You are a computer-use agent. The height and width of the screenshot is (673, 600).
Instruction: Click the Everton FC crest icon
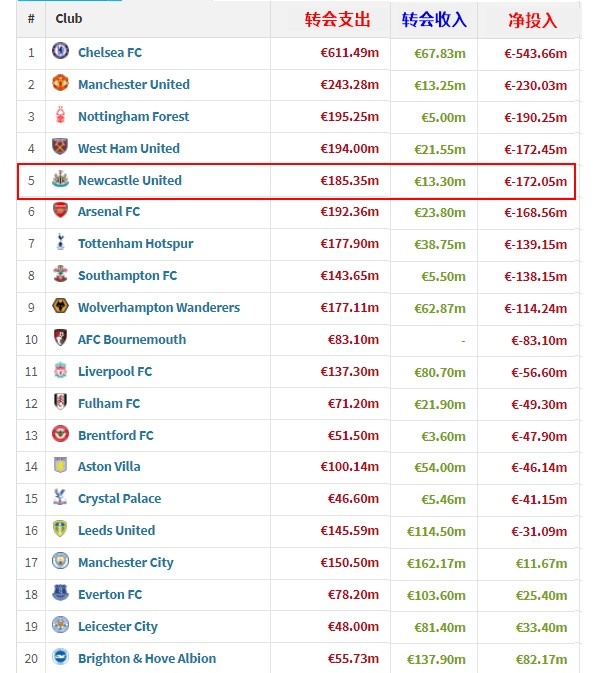tap(60, 593)
